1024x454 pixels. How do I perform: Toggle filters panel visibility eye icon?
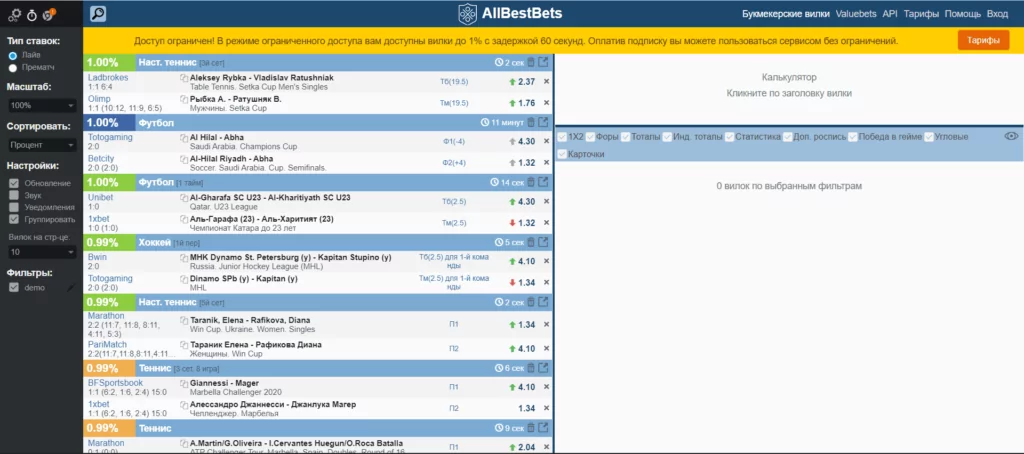coord(1012,136)
